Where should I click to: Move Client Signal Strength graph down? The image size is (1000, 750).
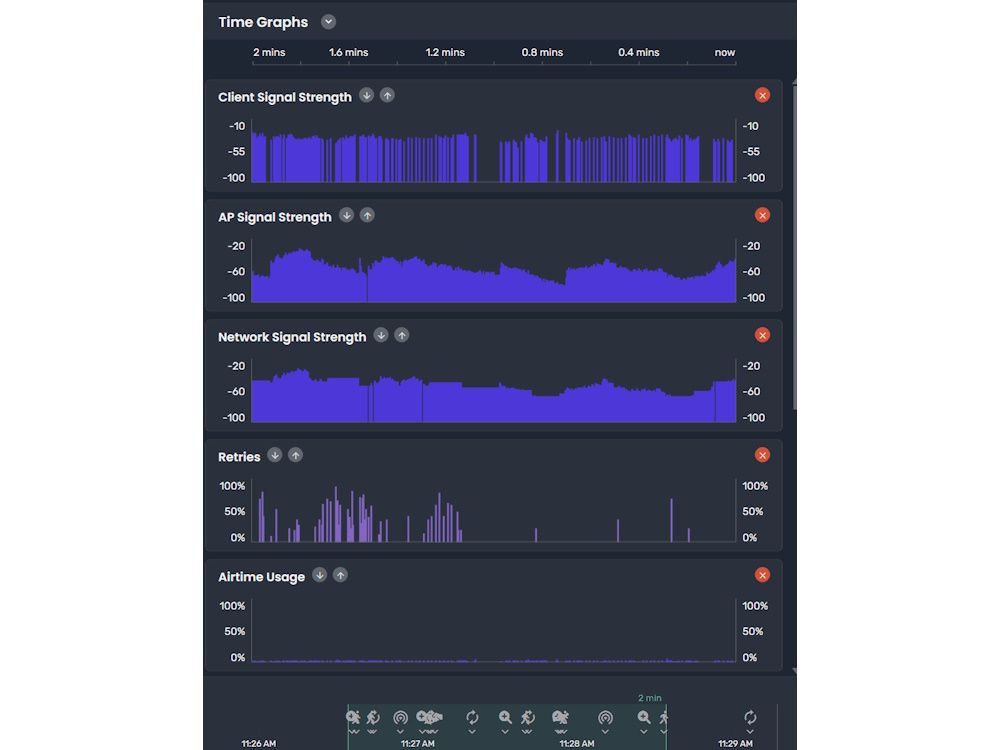click(367, 96)
